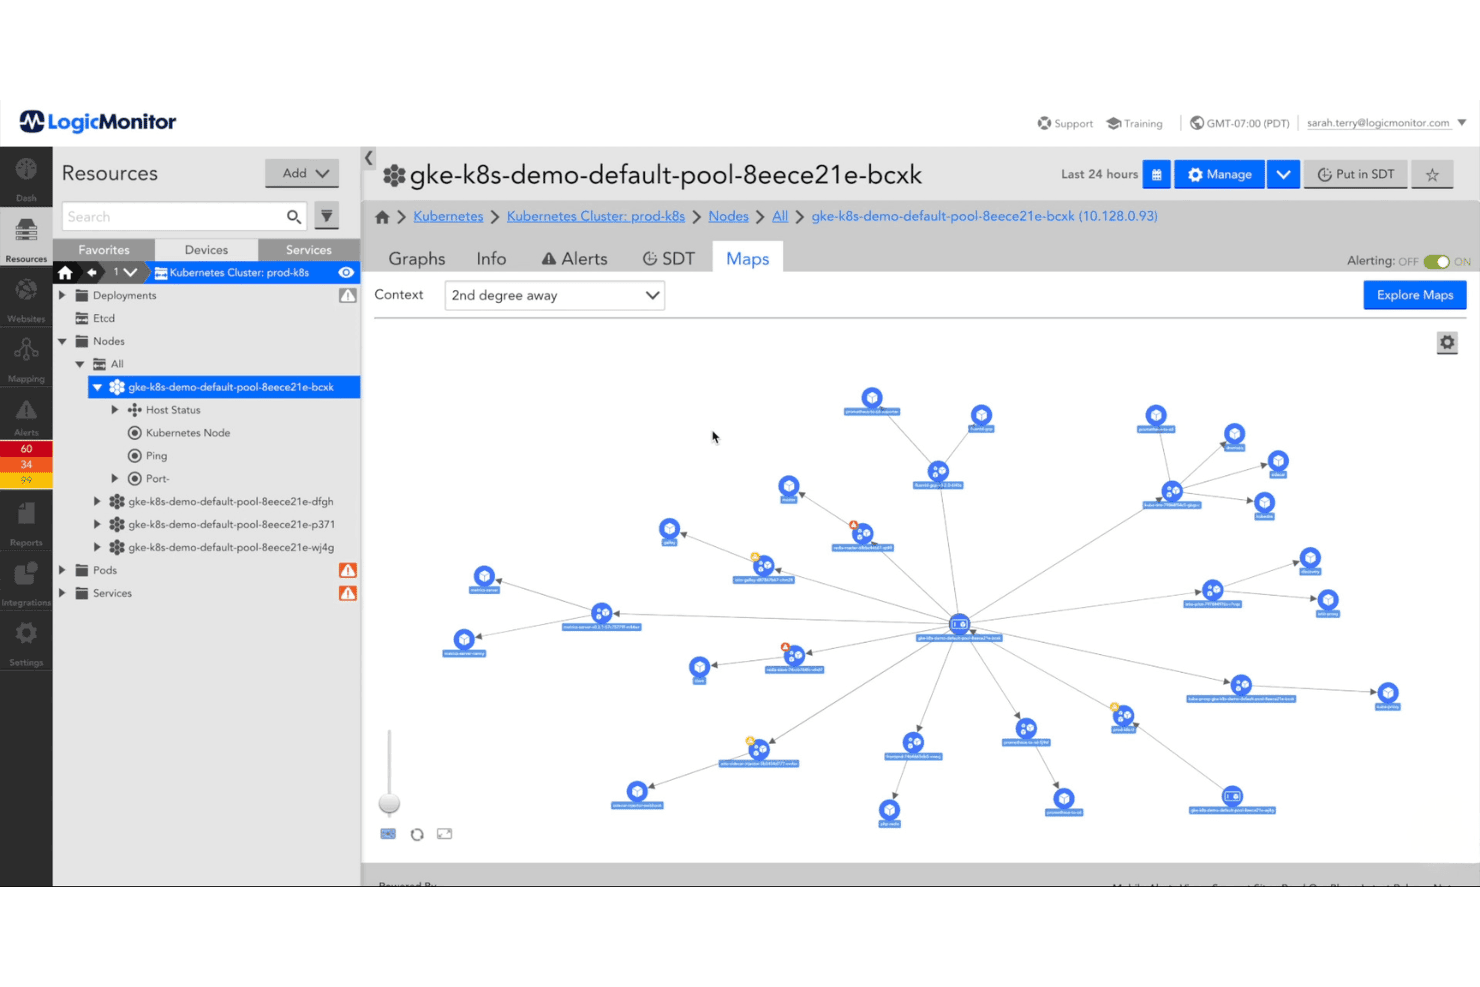This screenshot has width=1480, height=987.
Task: Expand the Host Status item
Action: 115,410
